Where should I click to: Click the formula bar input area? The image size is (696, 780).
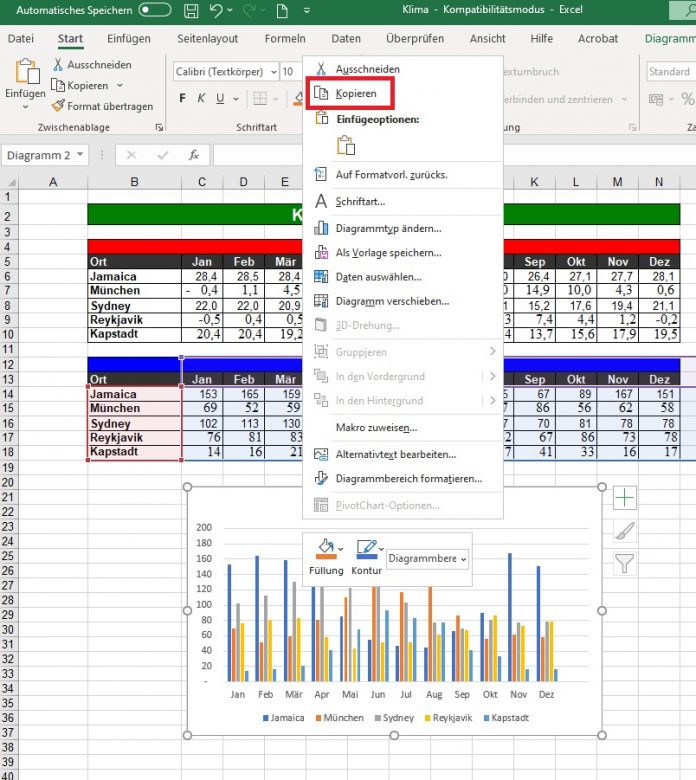pos(258,155)
